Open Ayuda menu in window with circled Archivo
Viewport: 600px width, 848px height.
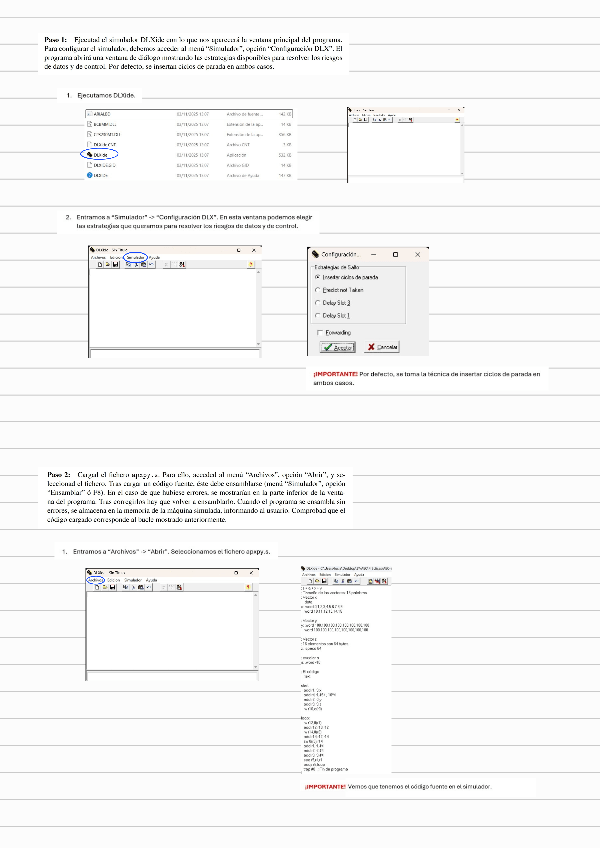pyautogui.click(x=150, y=580)
